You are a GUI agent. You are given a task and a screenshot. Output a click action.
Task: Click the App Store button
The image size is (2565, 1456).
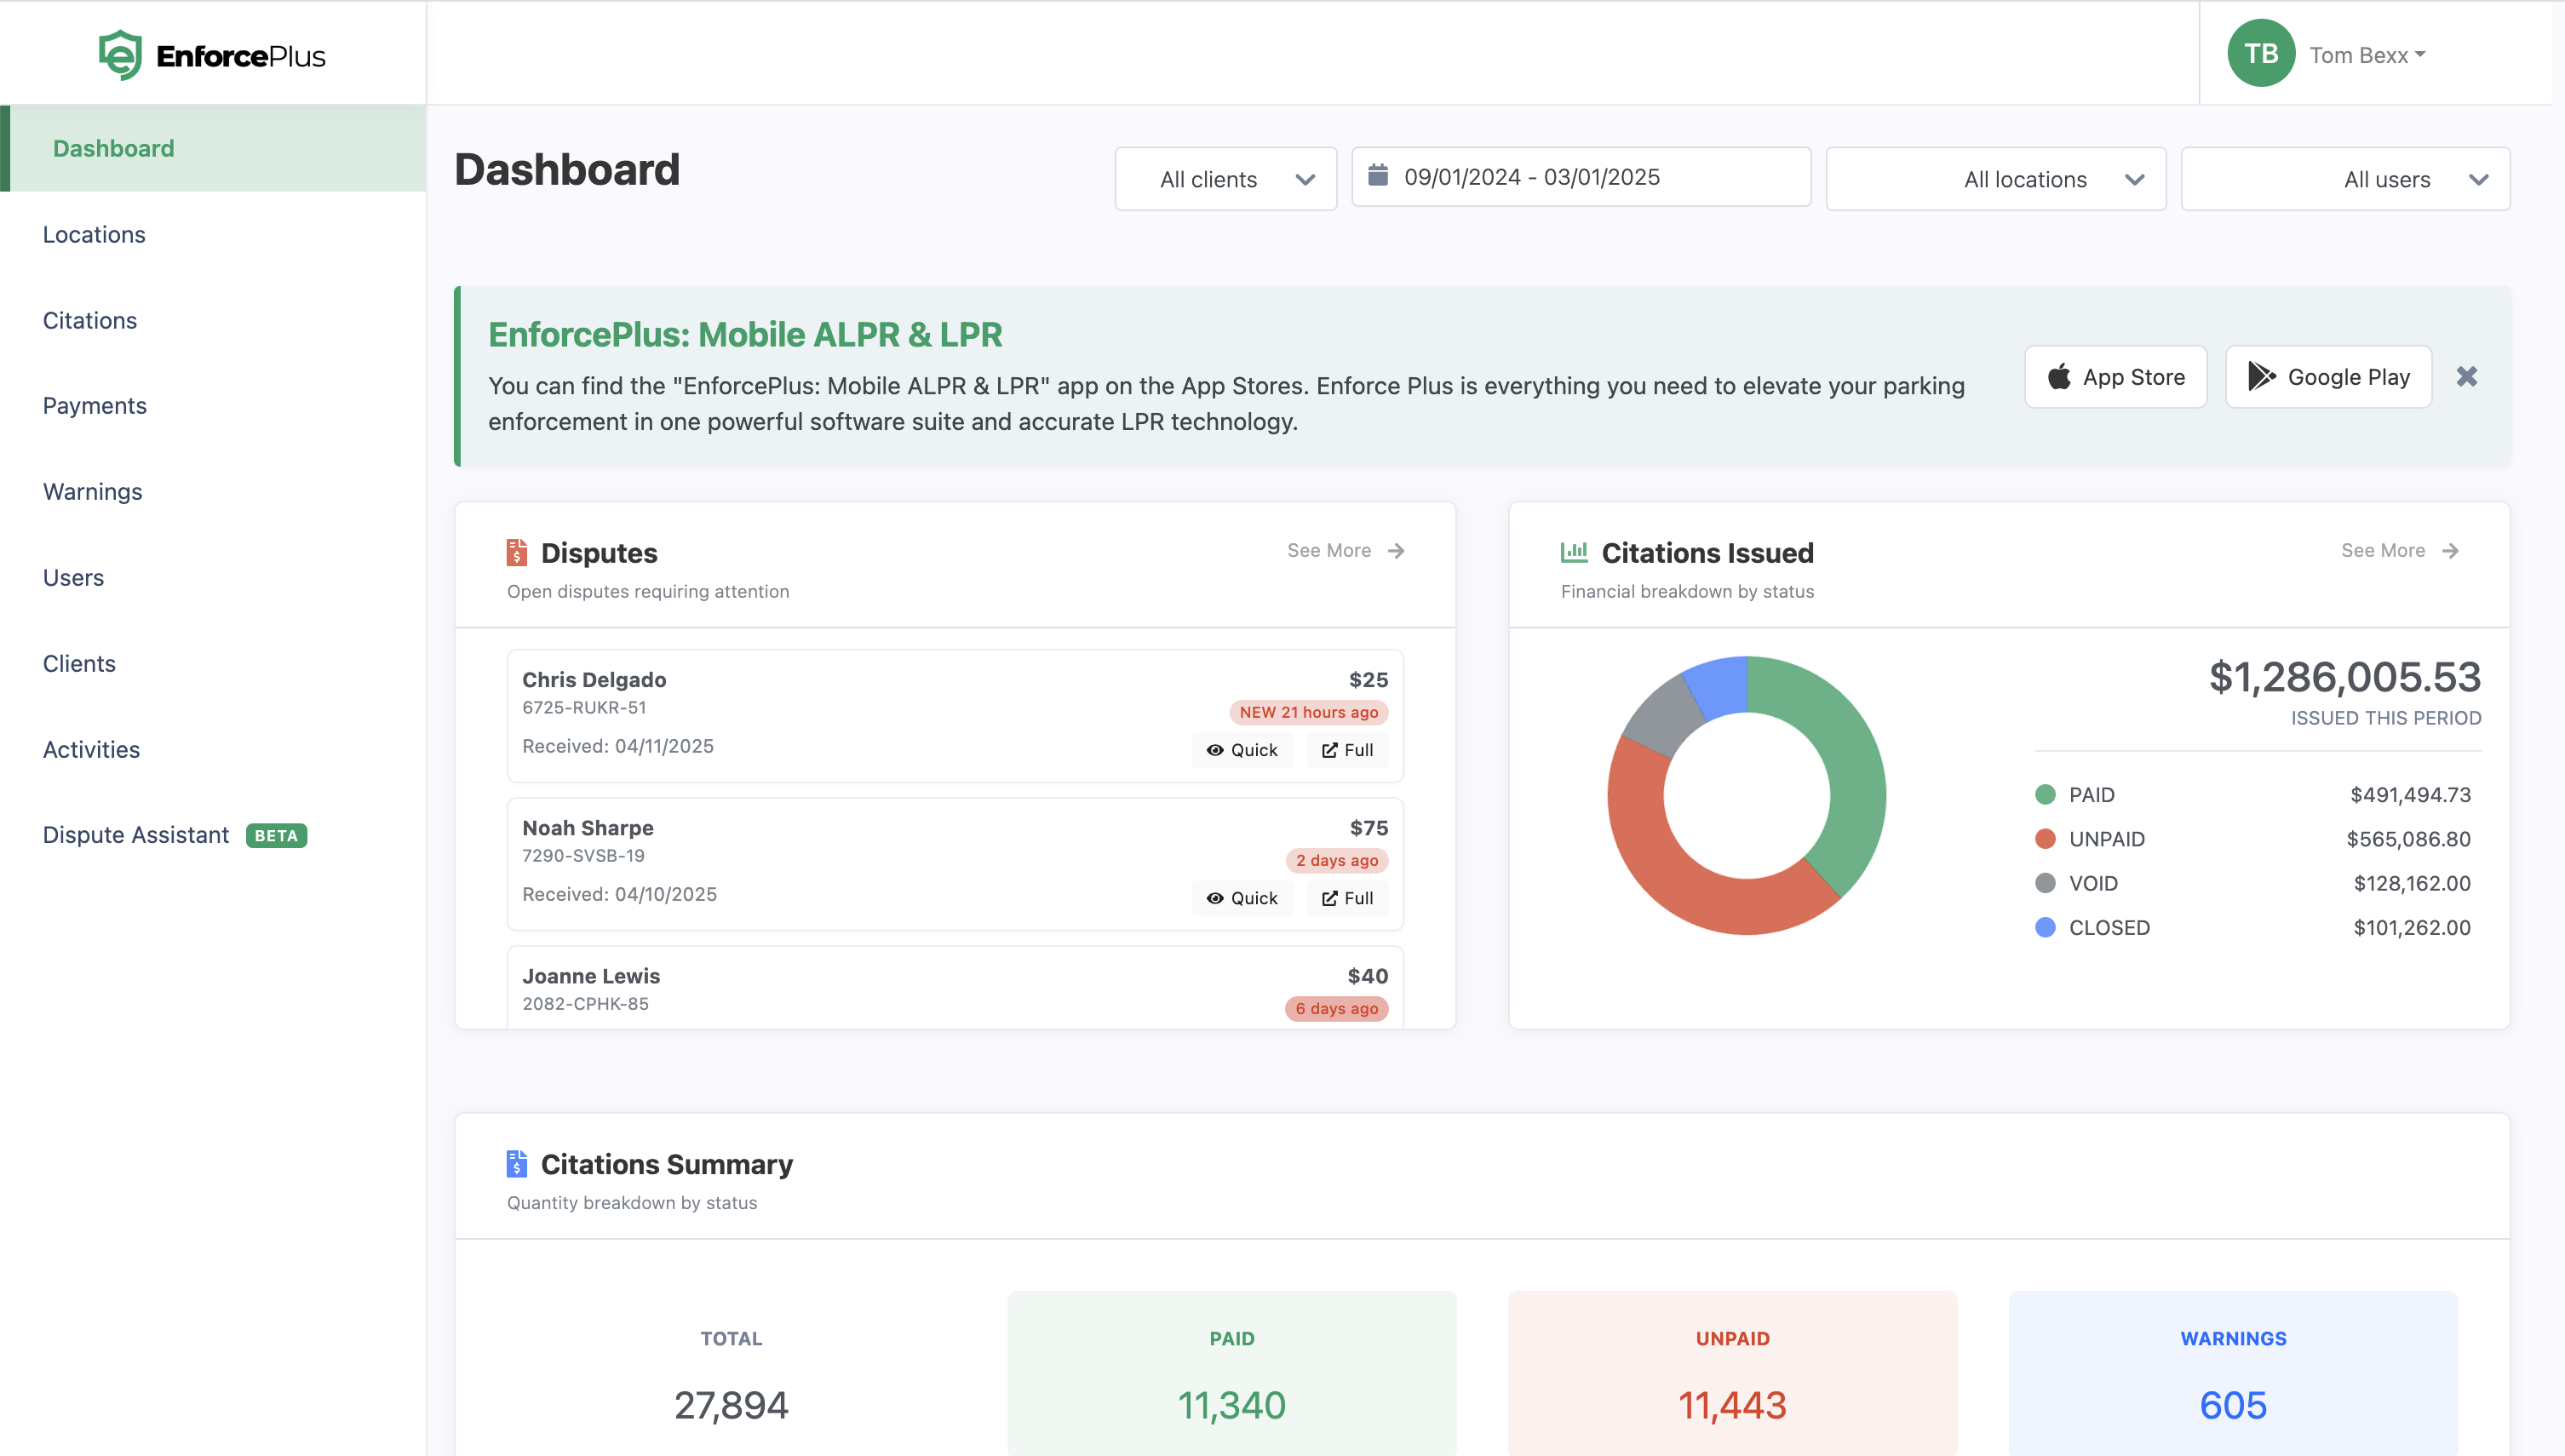coord(2115,377)
